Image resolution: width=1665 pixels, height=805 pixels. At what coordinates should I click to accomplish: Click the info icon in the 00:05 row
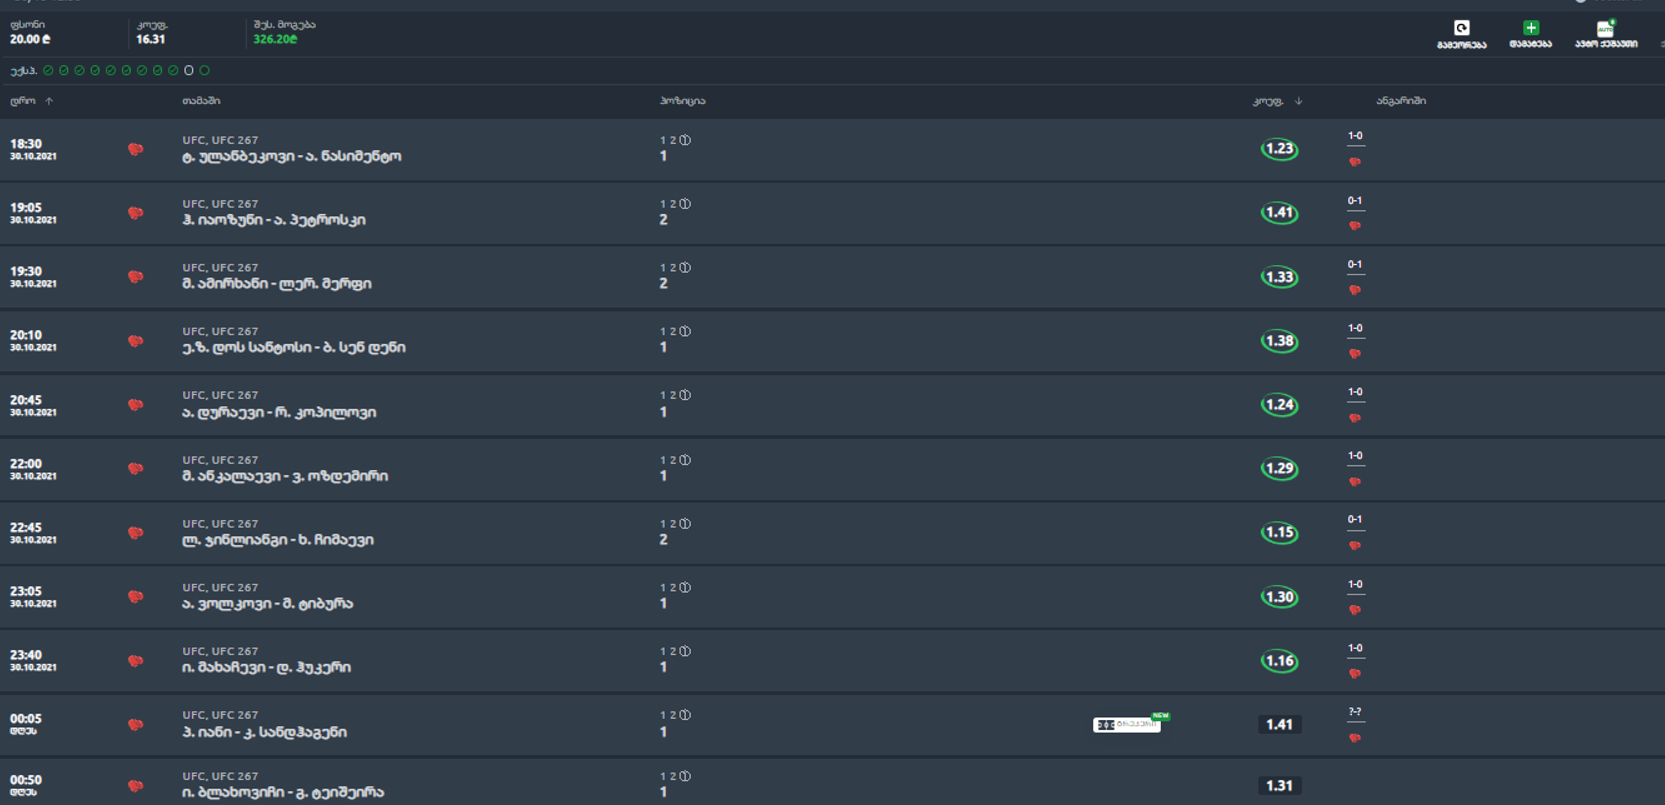pos(685,715)
